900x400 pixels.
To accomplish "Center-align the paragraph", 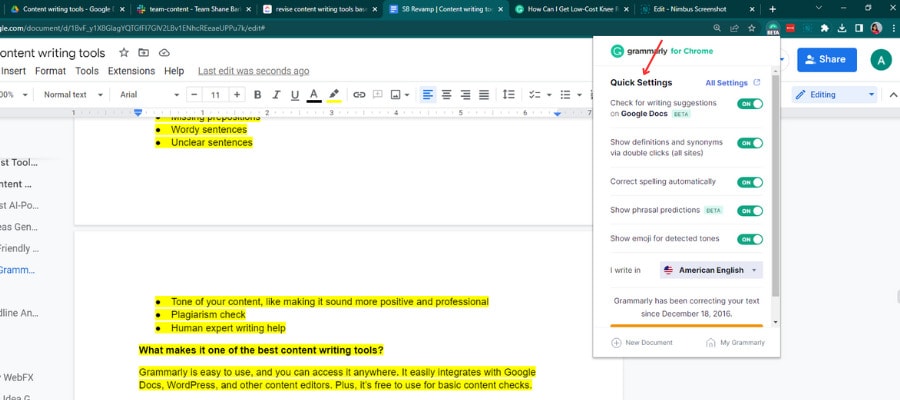I will point(447,95).
